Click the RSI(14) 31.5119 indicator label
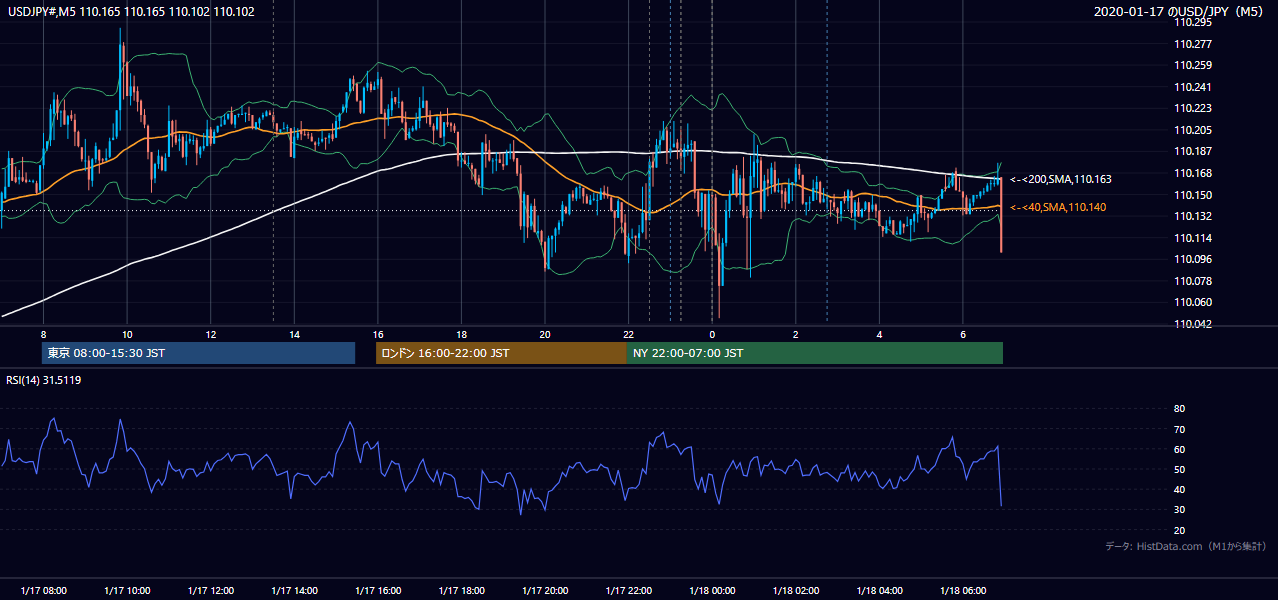 (45, 380)
